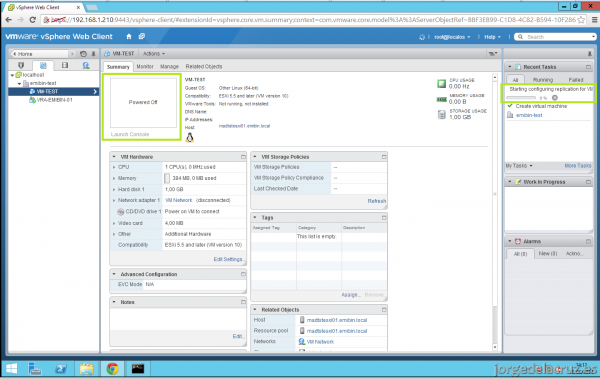
Task: Pin the navigator pane
Action: tap(93, 54)
